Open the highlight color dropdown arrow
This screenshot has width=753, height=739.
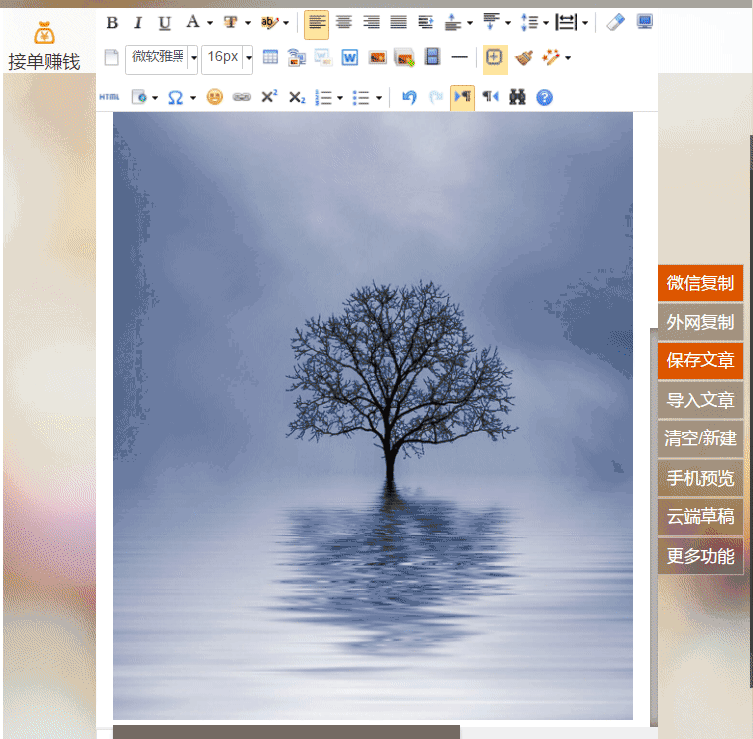pyautogui.click(x=286, y=23)
